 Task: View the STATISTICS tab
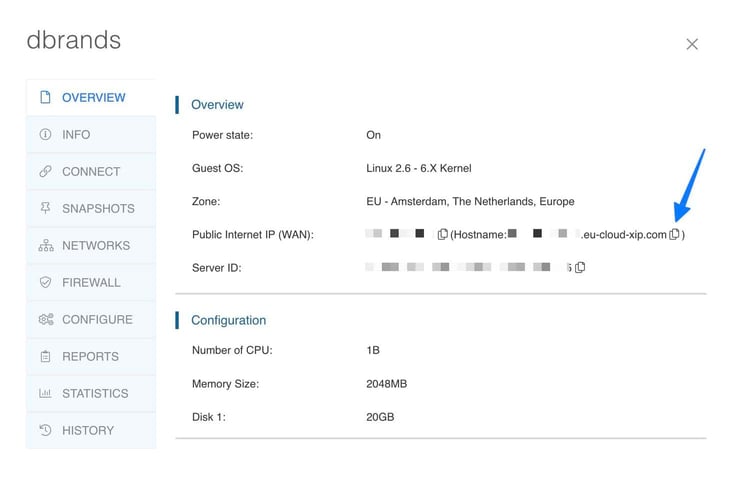pos(91,393)
